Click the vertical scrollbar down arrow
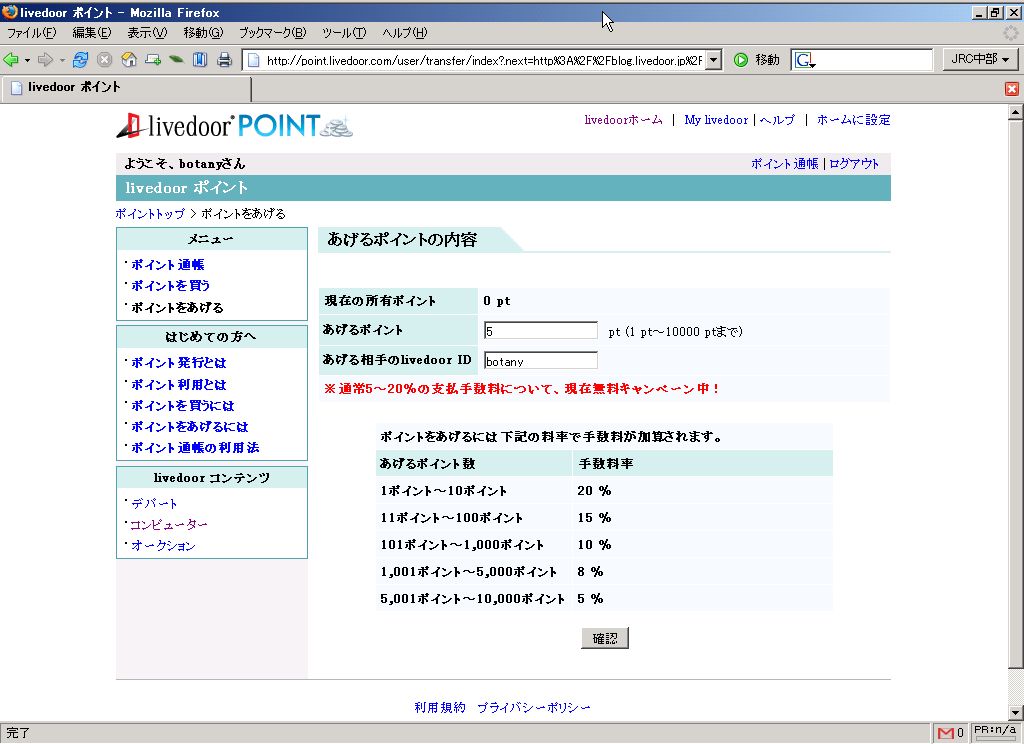The width and height of the screenshot is (1024, 744). pyautogui.click(x=1016, y=713)
